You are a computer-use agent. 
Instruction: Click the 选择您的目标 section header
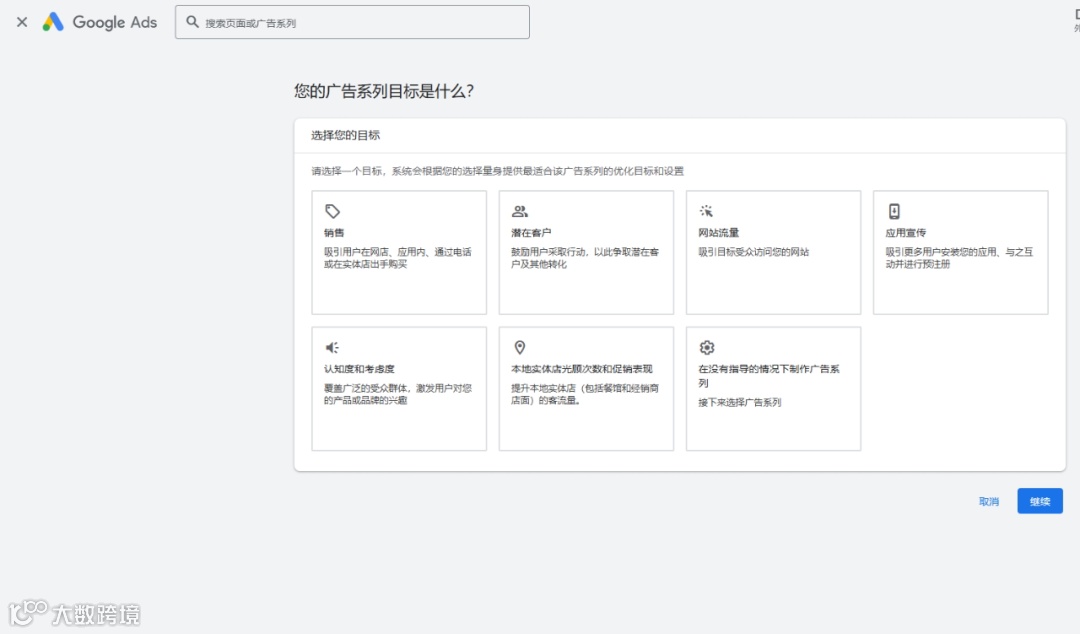[346, 135]
